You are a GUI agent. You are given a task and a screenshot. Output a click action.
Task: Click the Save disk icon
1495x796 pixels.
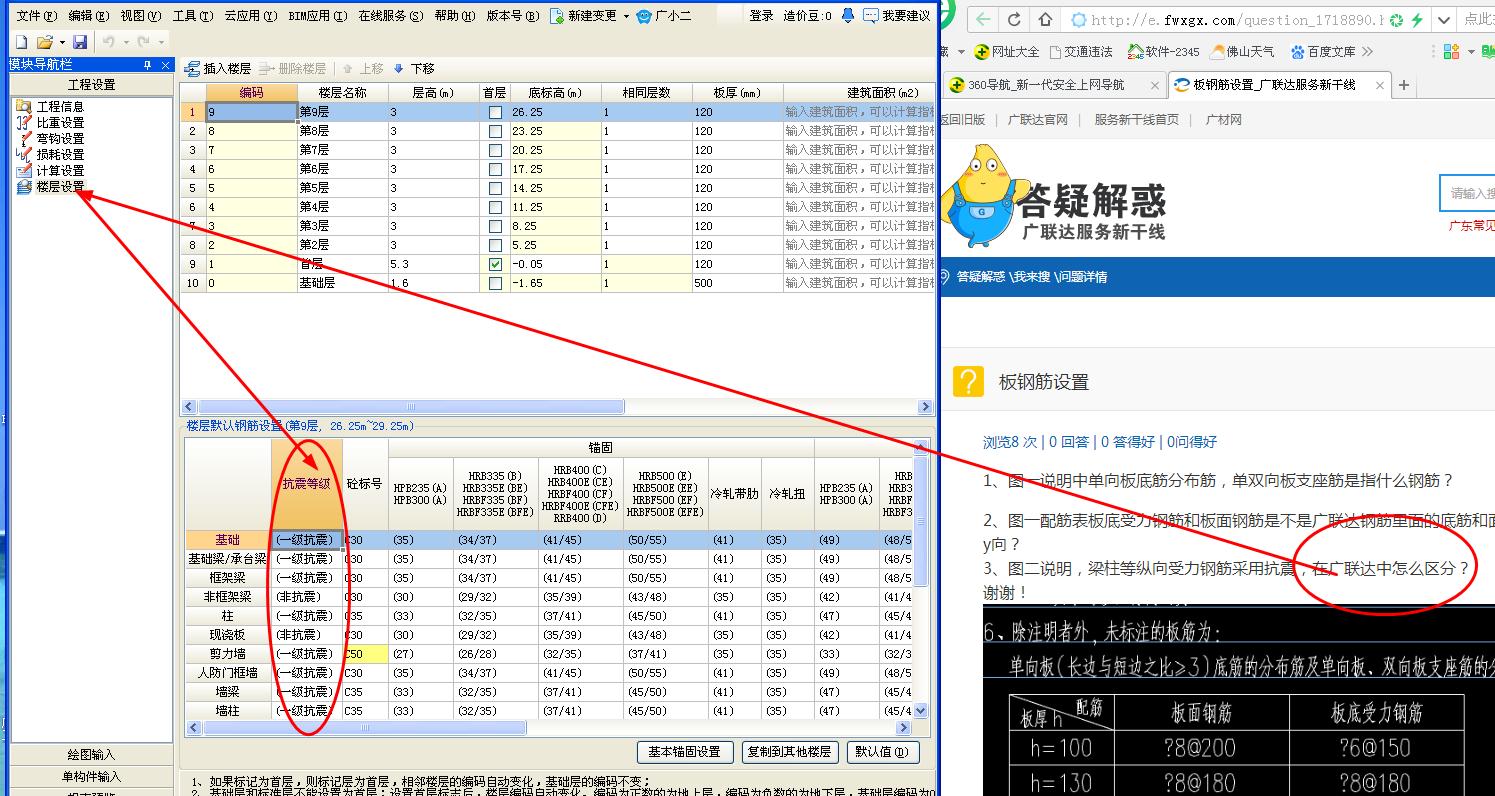click(x=80, y=42)
